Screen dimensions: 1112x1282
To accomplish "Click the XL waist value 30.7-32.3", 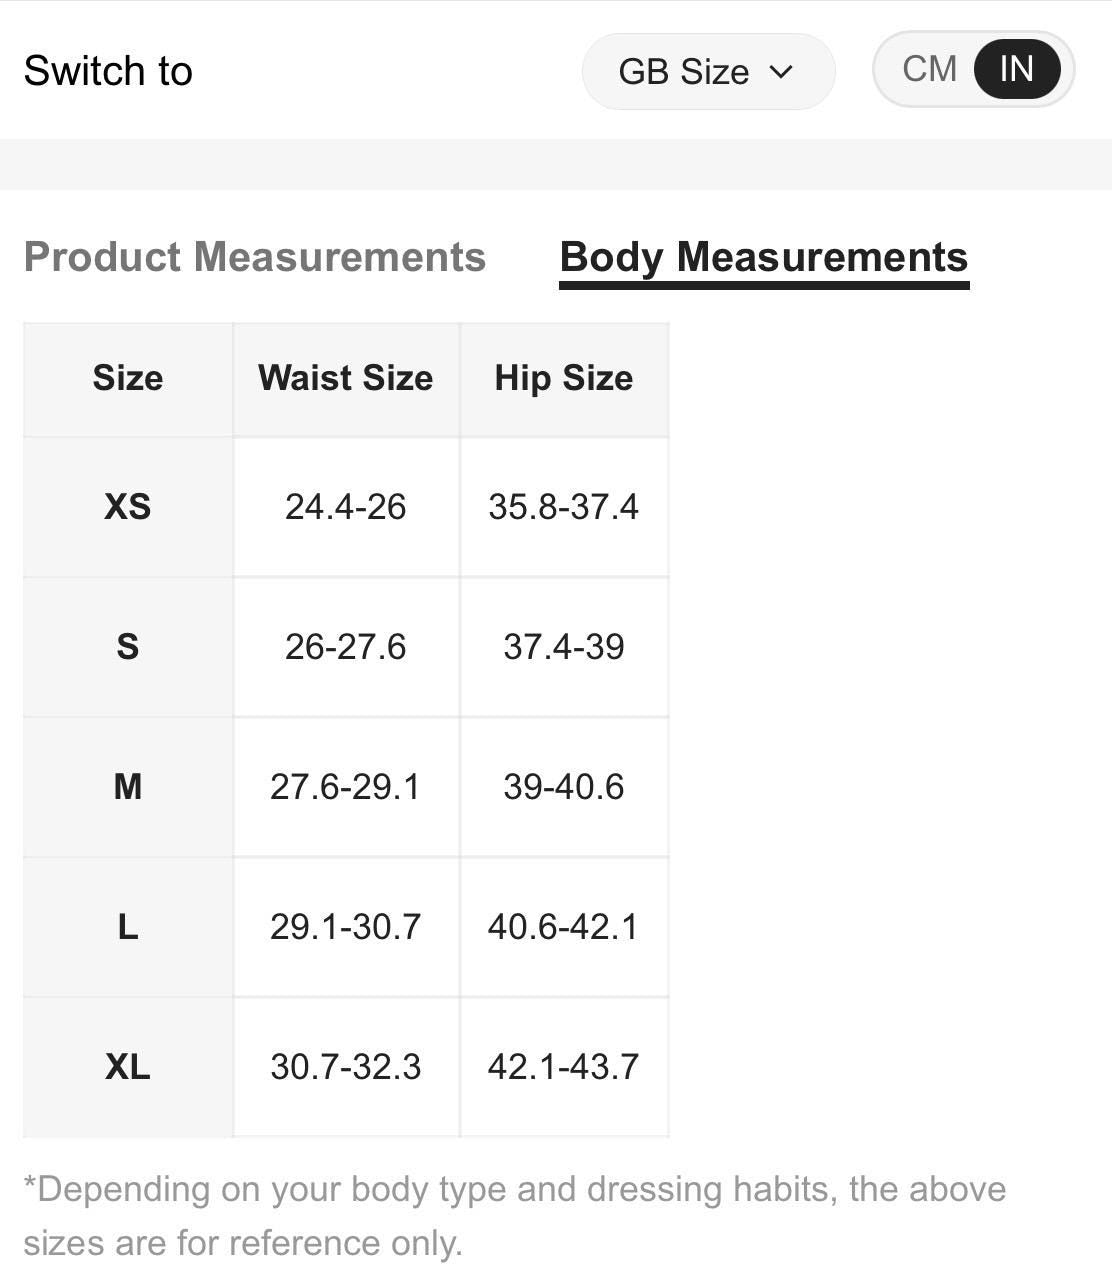I will coord(345,1067).
